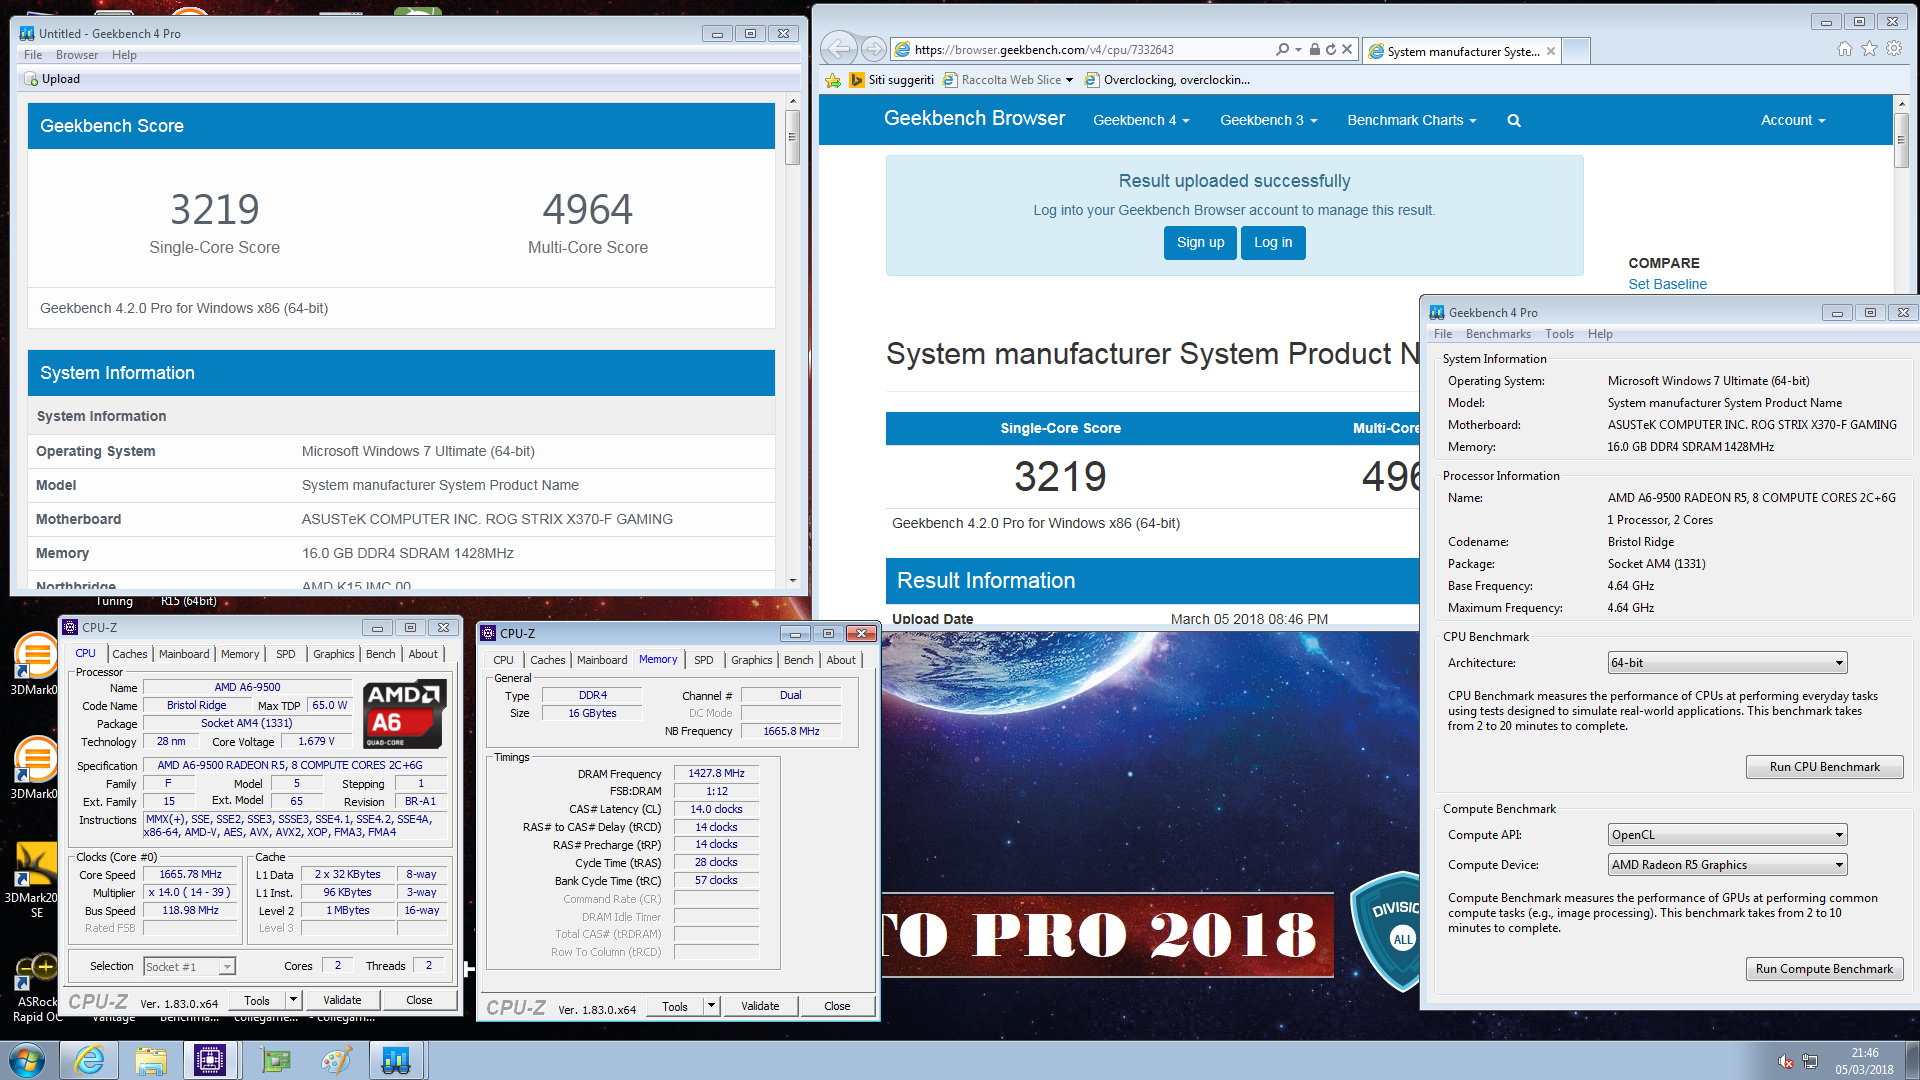Switch to CPU-Z from the taskbar
Image resolution: width=1920 pixels, height=1080 pixels.
point(210,1060)
